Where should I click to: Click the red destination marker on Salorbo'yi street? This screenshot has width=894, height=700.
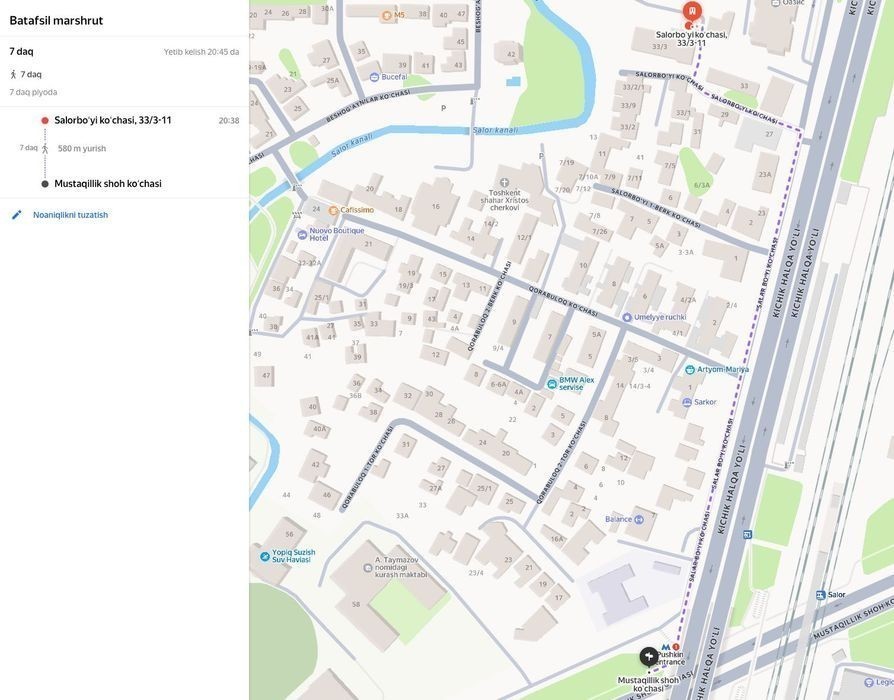(x=692, y=12)
